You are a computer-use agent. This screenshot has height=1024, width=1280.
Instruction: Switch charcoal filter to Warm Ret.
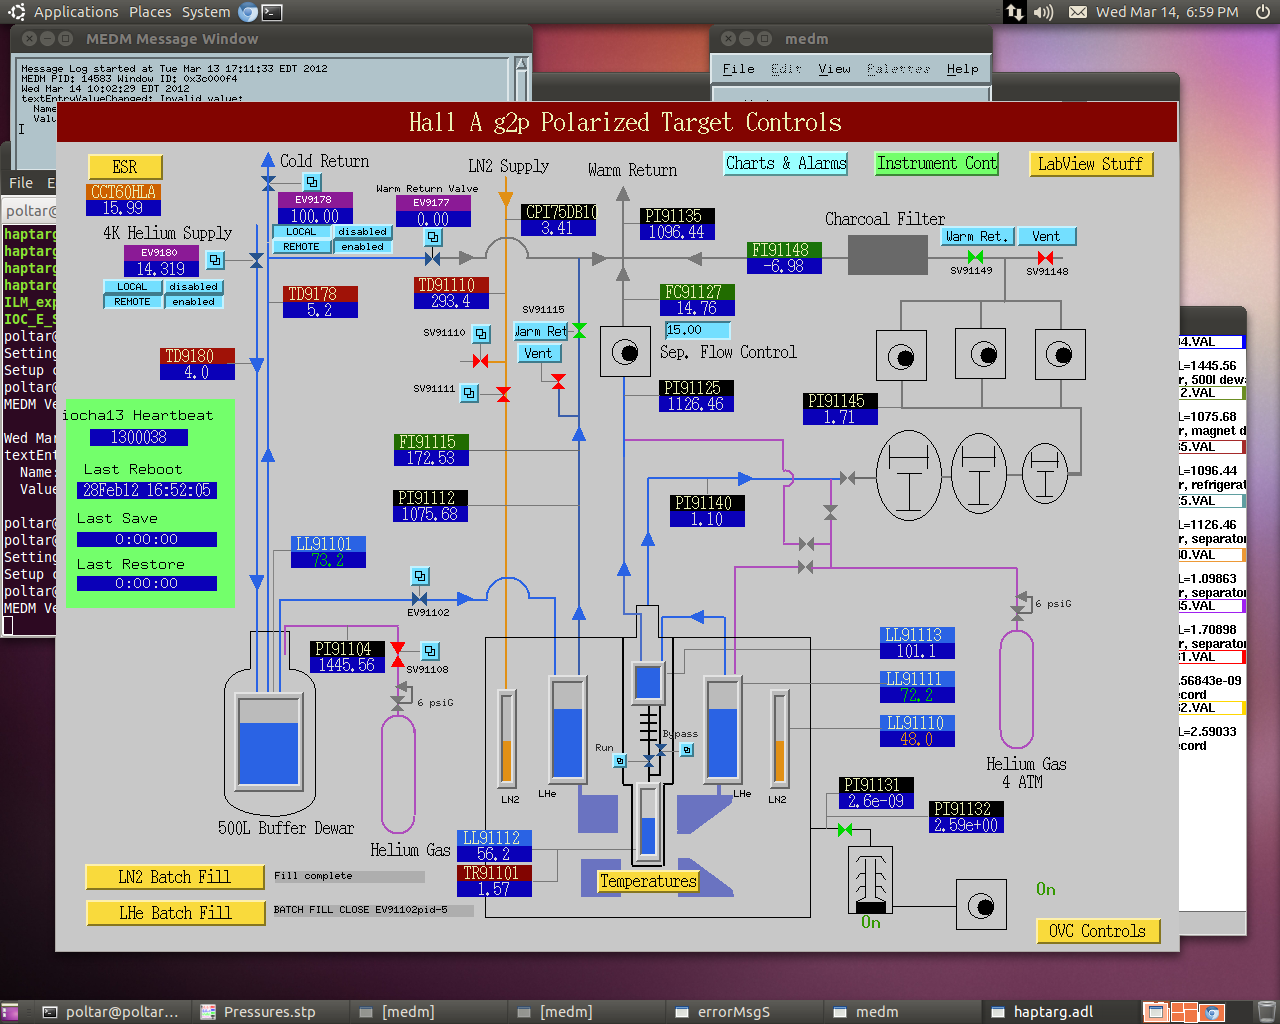click(978, 237)
